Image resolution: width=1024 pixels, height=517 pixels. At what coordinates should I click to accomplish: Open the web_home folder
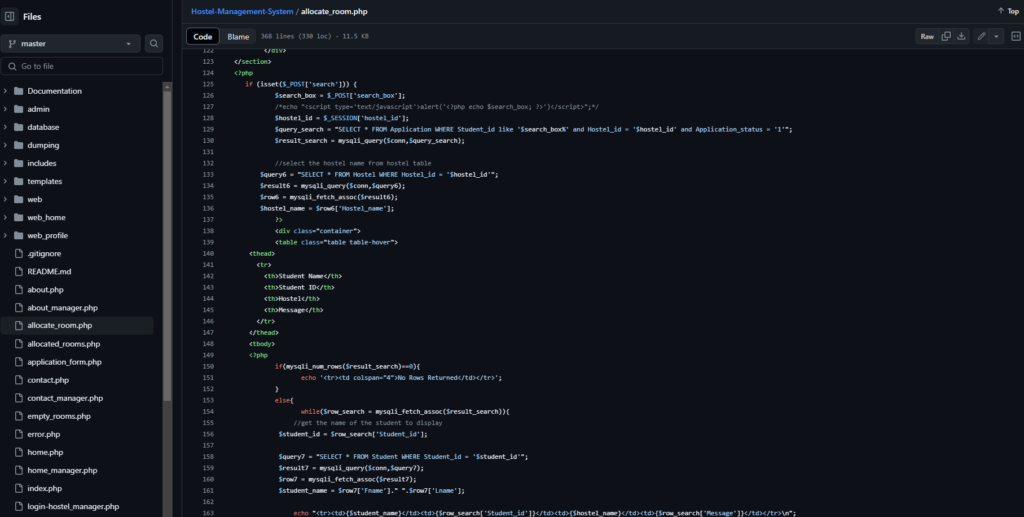46,217
